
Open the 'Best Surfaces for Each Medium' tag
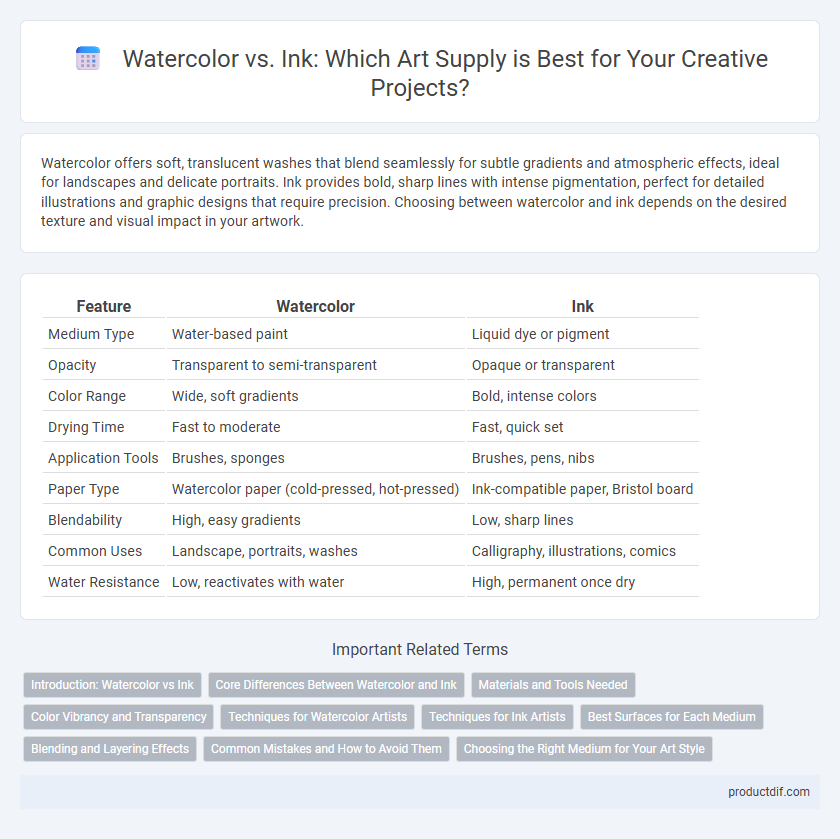click(x=672, y=717)
